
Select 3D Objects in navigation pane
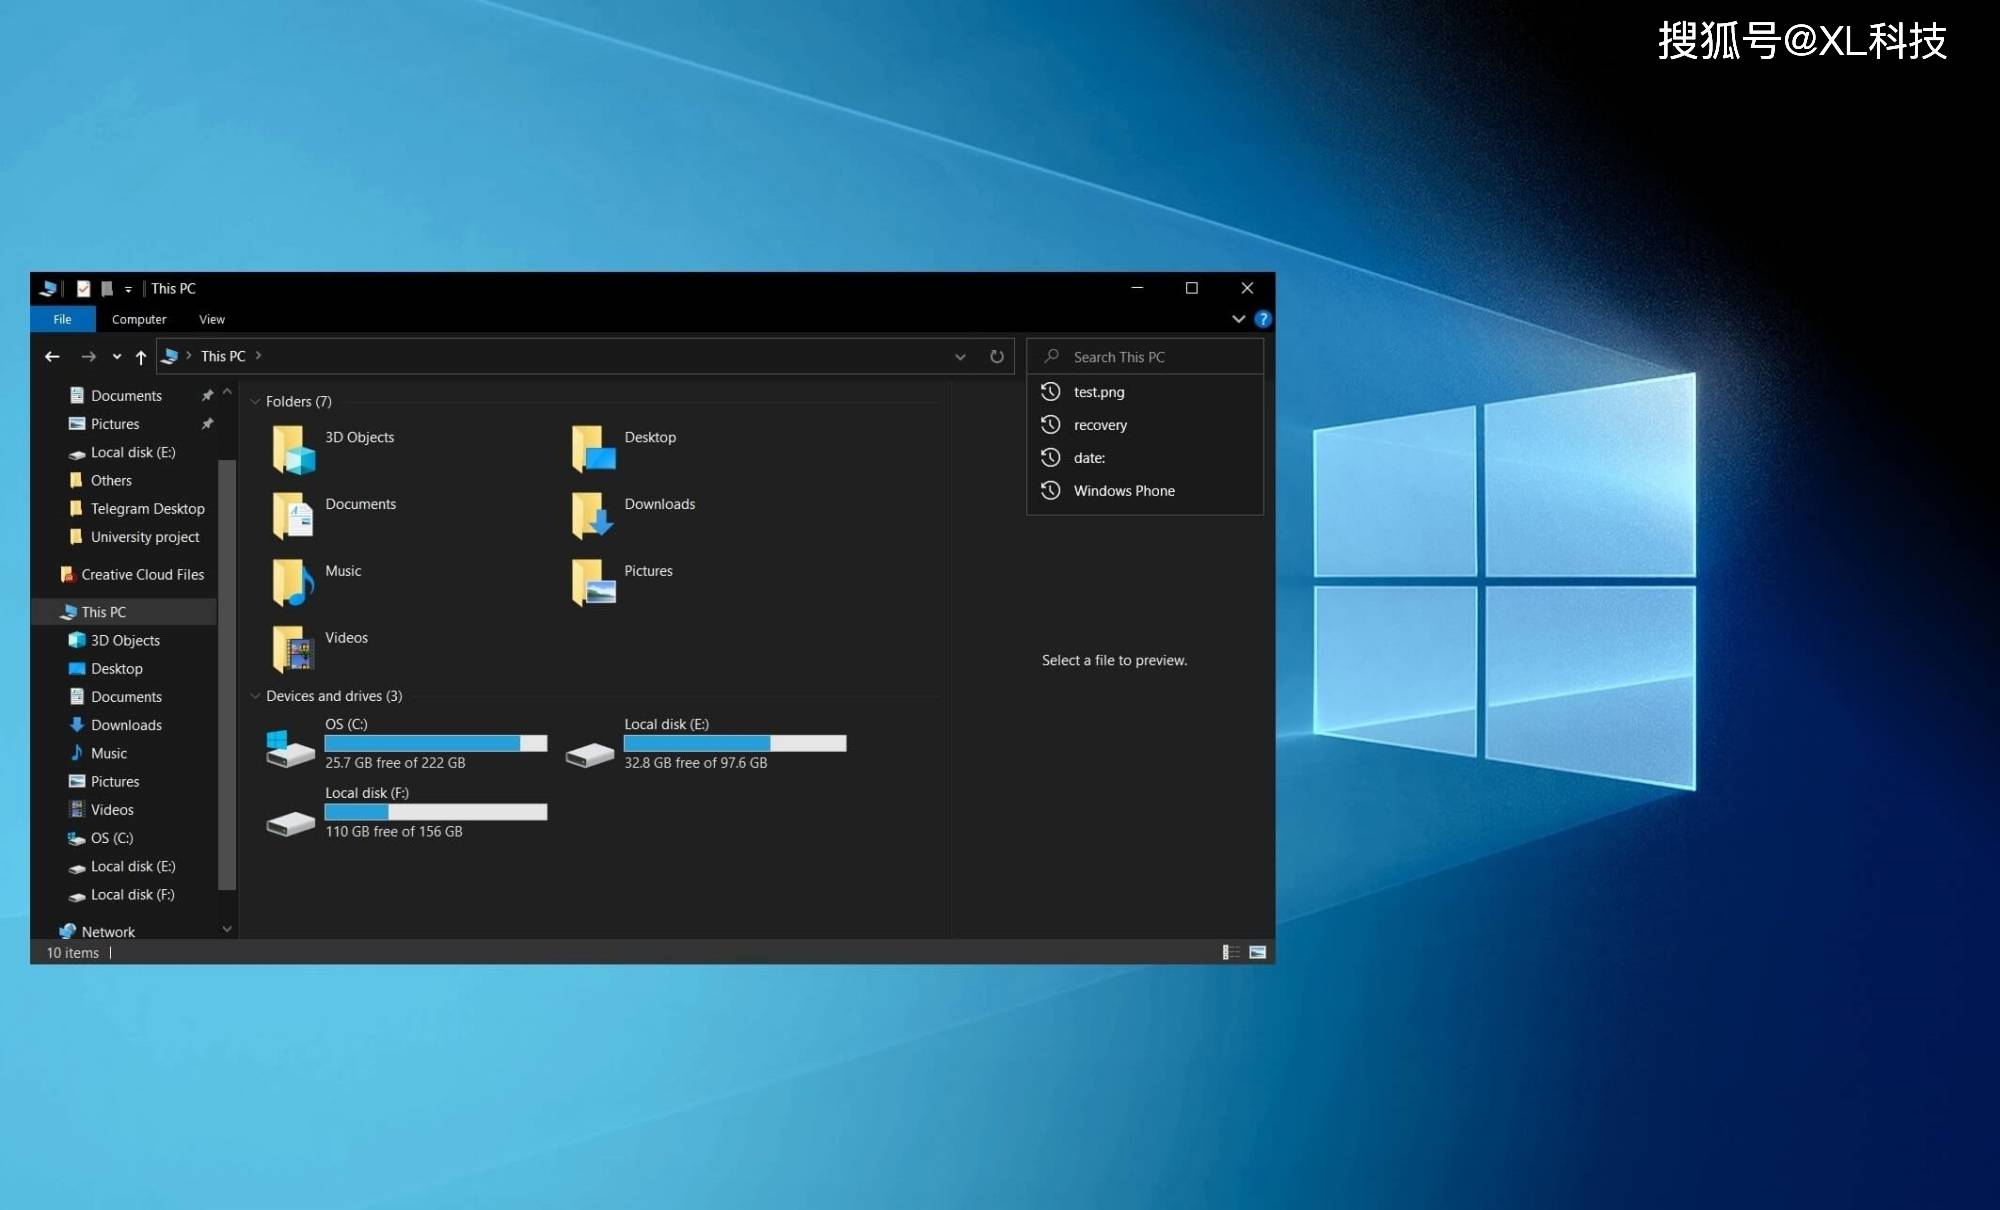point(125,640)
